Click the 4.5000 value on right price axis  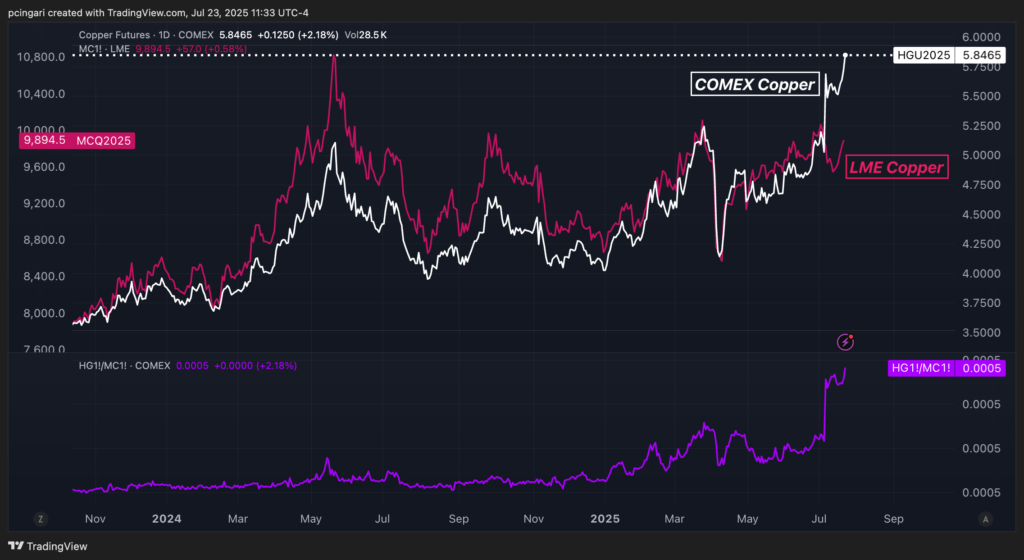pyautogui.click(x=982, y=215)
